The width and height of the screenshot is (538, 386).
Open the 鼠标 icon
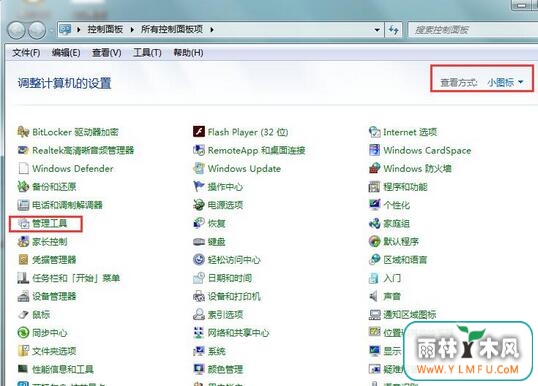point(23,314)
